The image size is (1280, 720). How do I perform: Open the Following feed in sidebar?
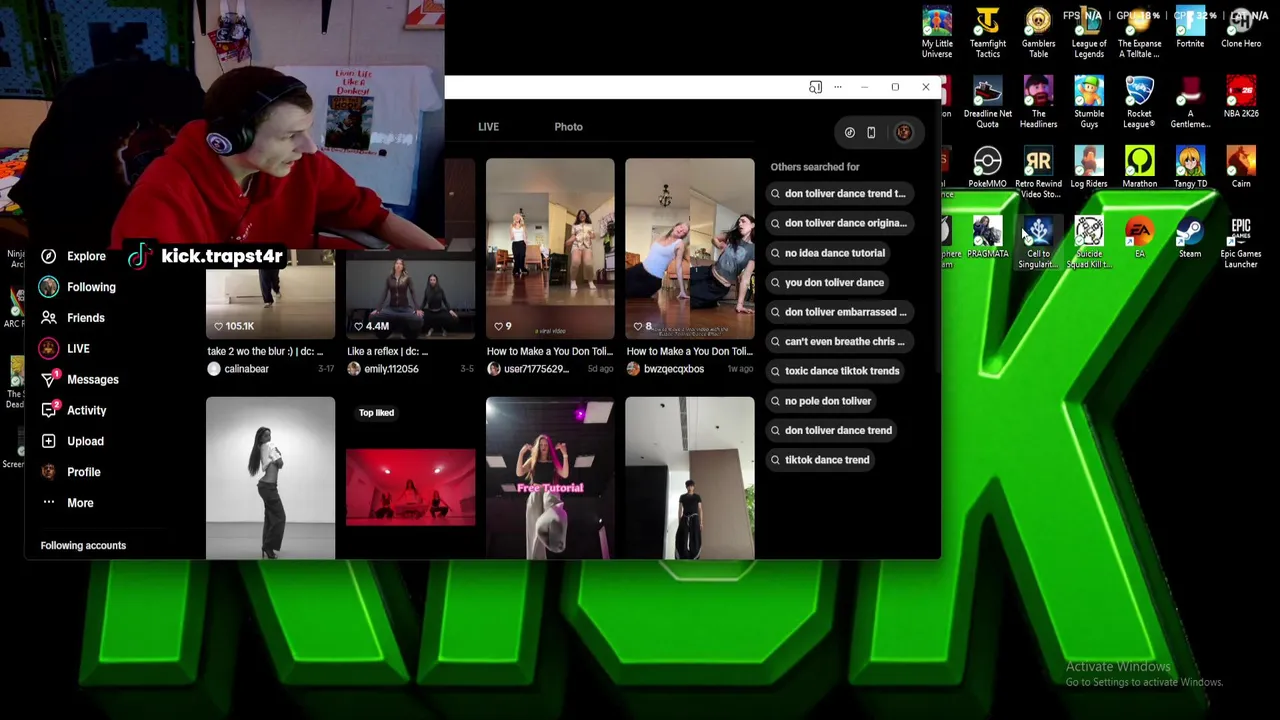78,287
